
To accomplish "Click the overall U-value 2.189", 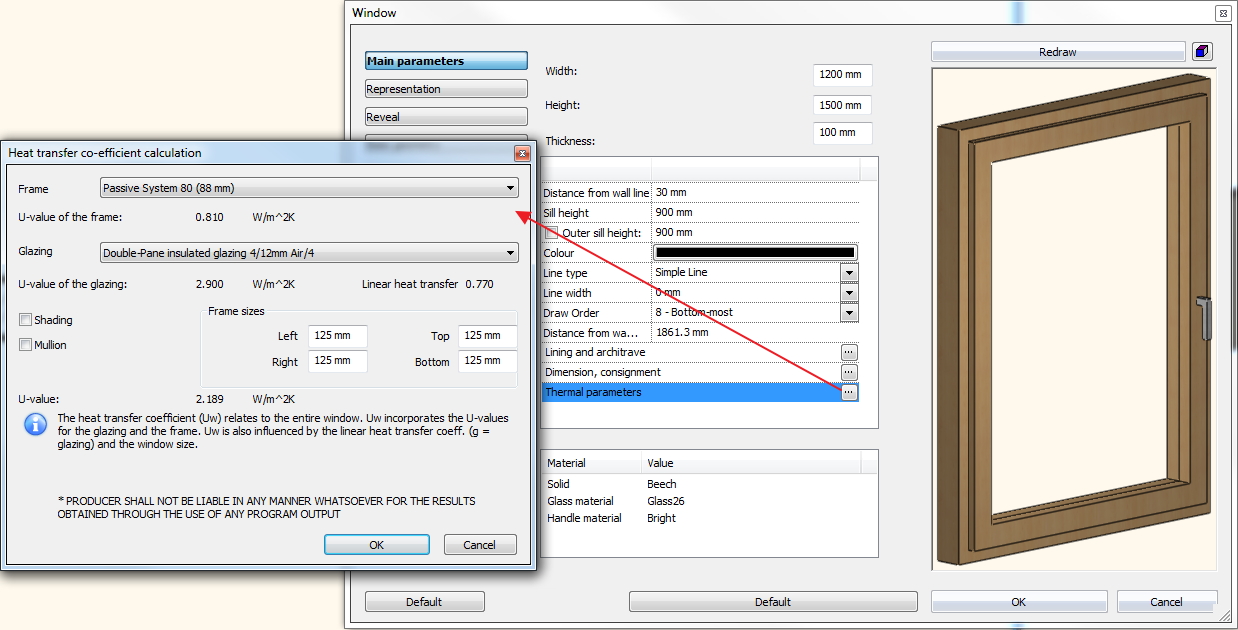I will pyautogui.click(x=210, y=399).
